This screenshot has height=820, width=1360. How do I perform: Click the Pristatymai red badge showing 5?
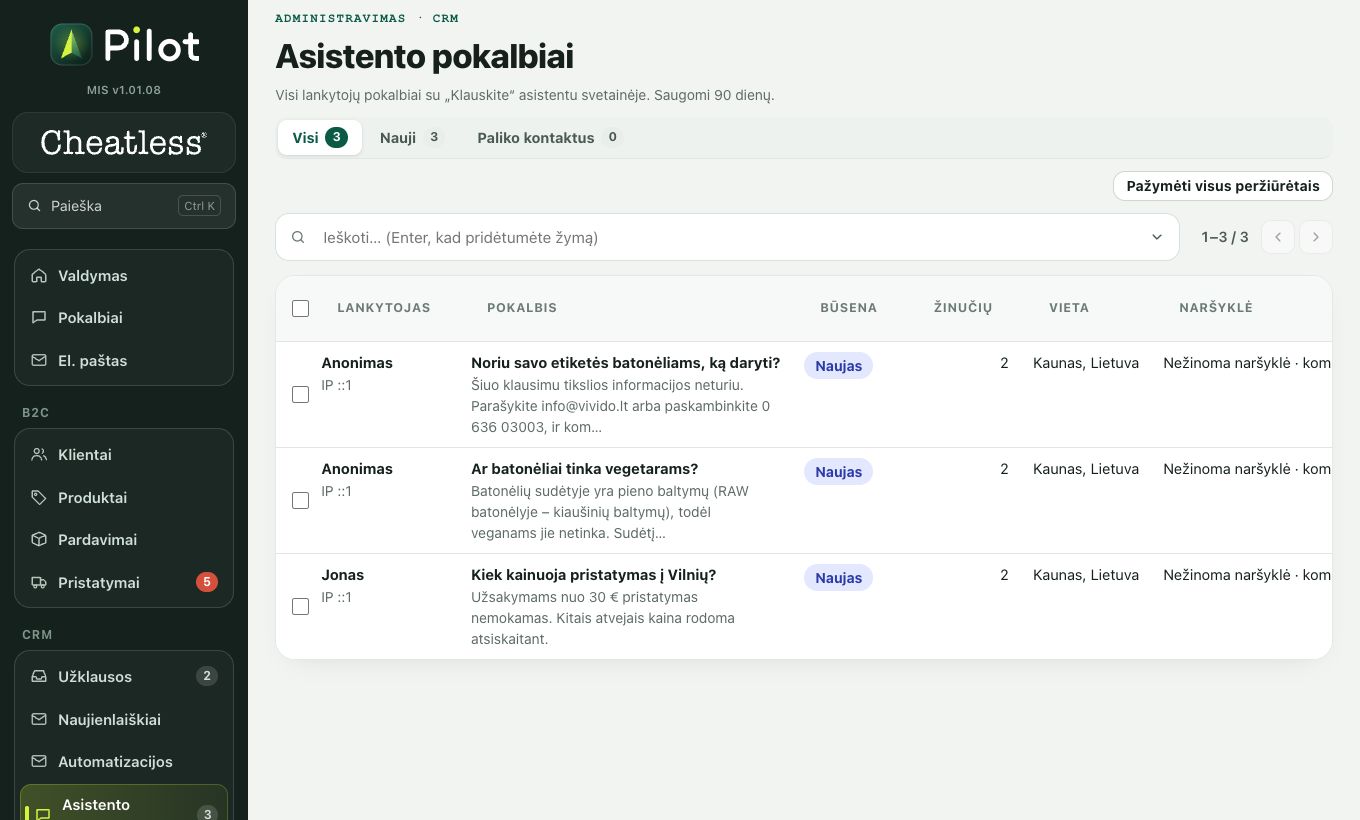coord(207,582)
